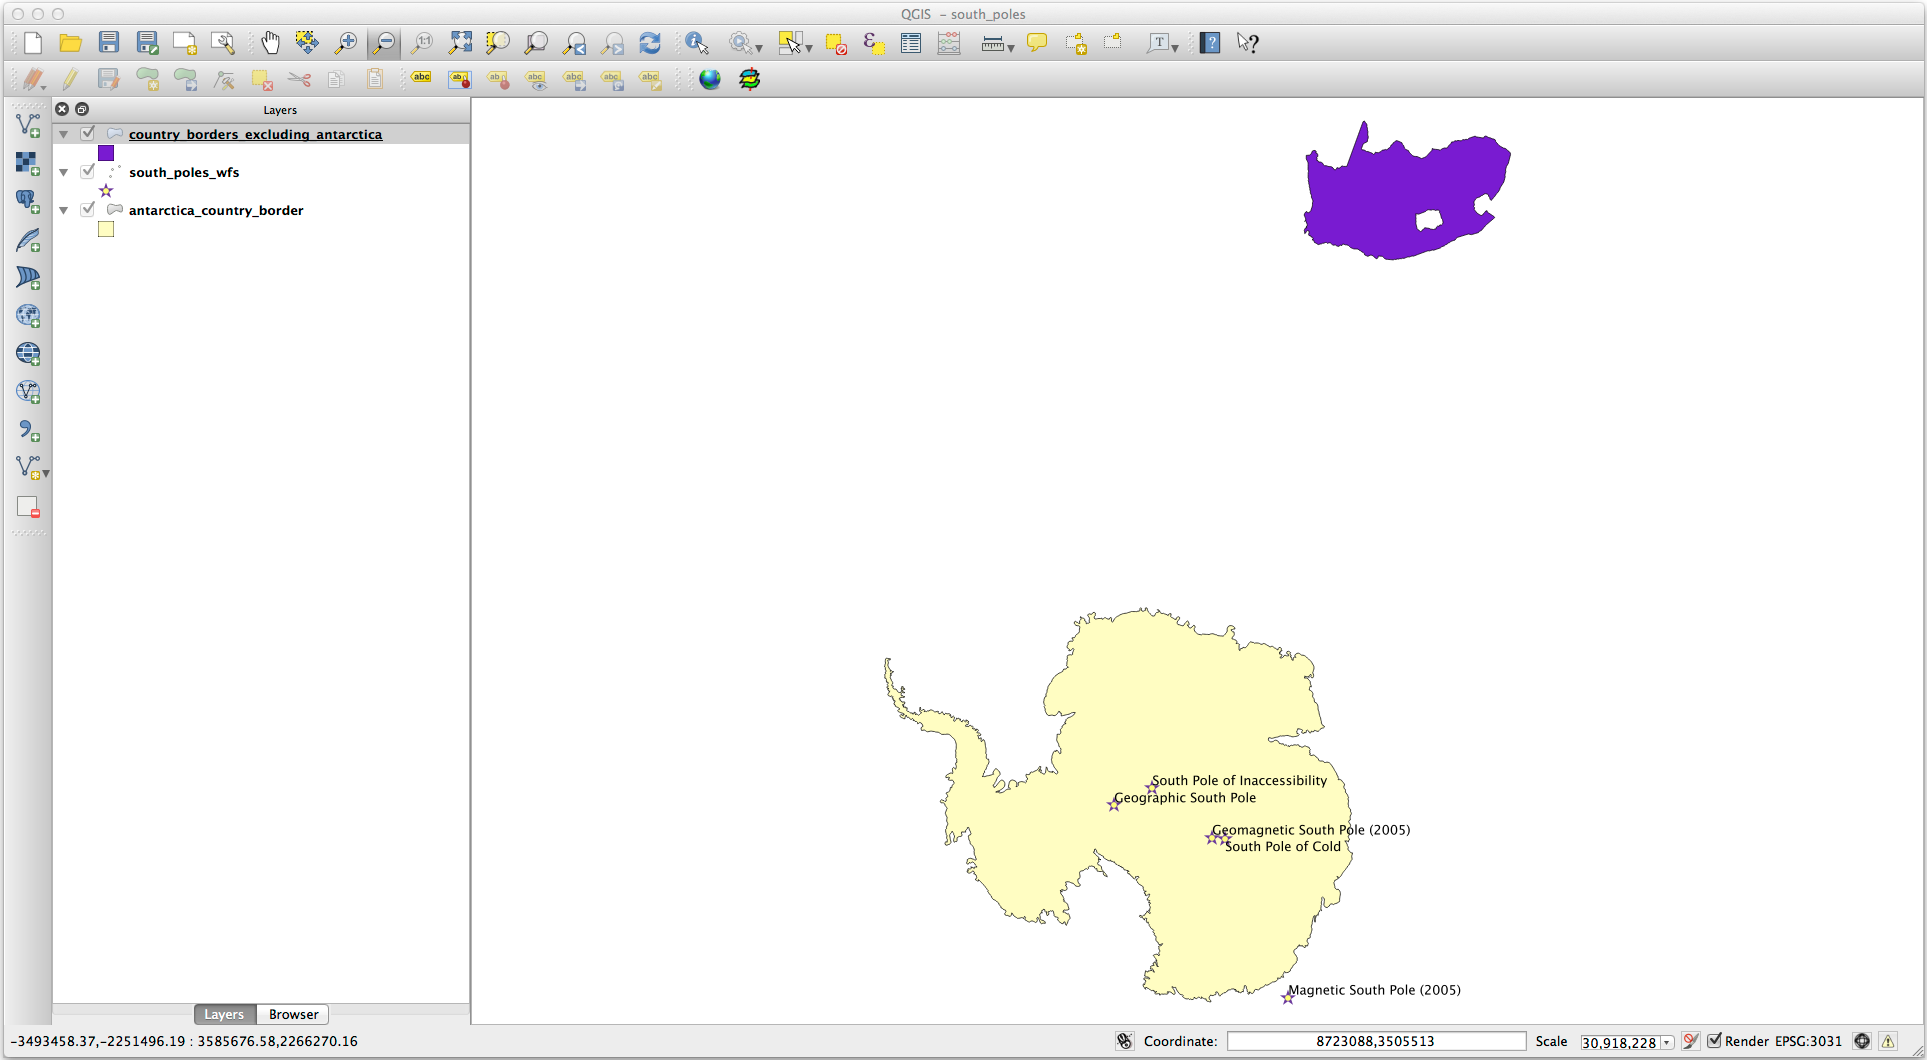
Task: Click the Zoom In magnifier tool
Action: (x=345, y=43)
